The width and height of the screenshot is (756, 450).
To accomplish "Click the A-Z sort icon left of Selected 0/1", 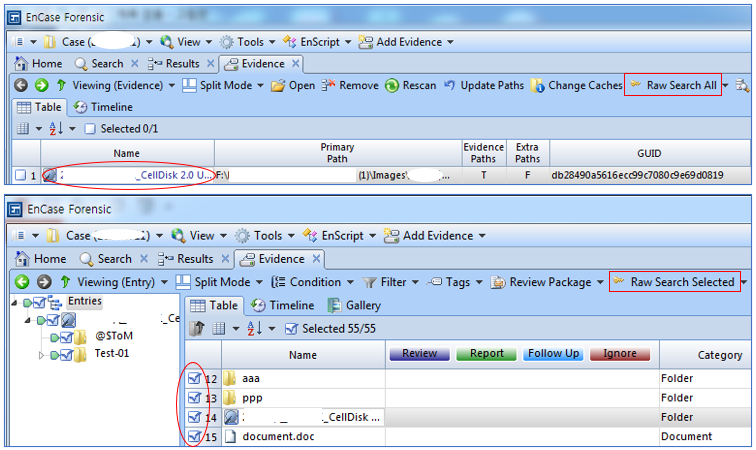I will [x=56, y=129].
